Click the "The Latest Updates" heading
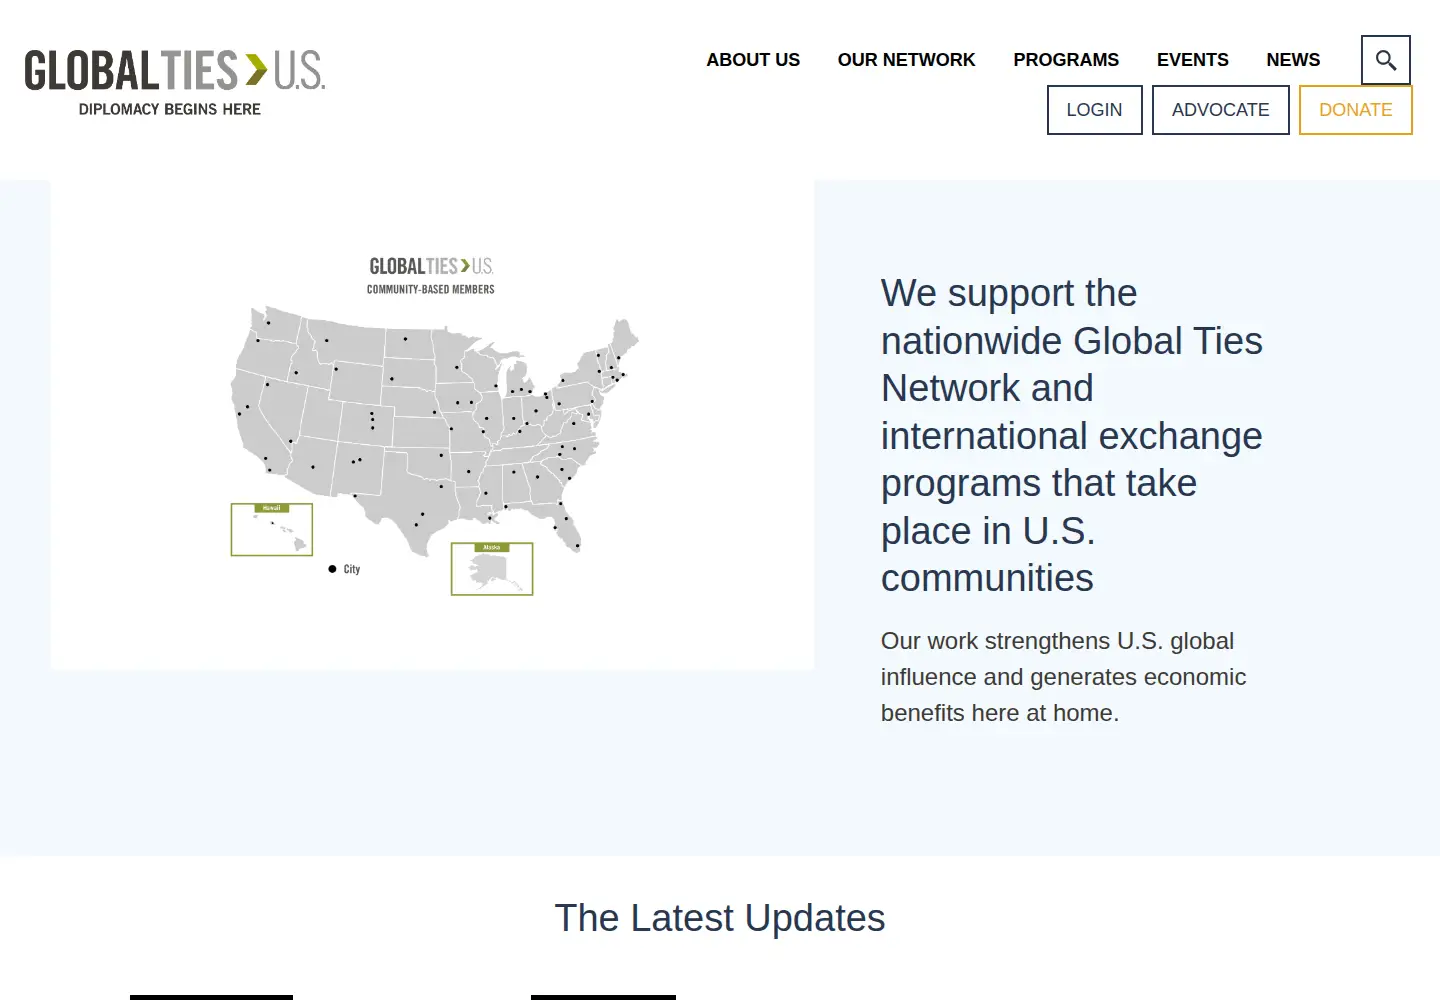 point(720,918)
